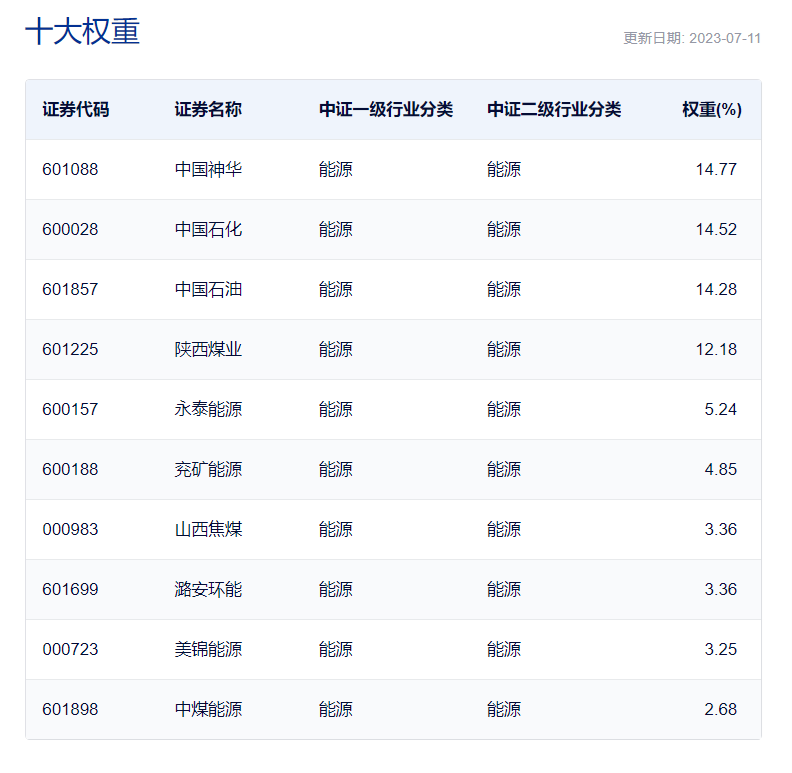
Task: Open the 潞安环能 entry
Action: (x=208, y=590)
